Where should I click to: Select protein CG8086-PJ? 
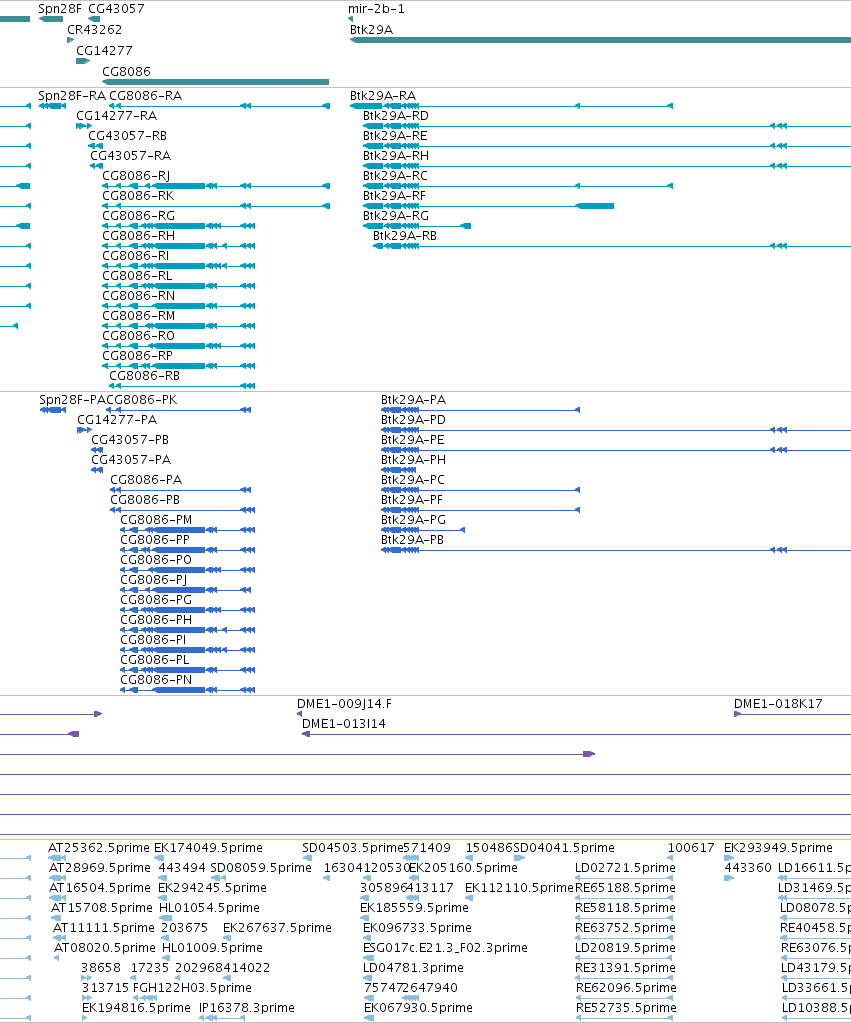coord(153,580)
